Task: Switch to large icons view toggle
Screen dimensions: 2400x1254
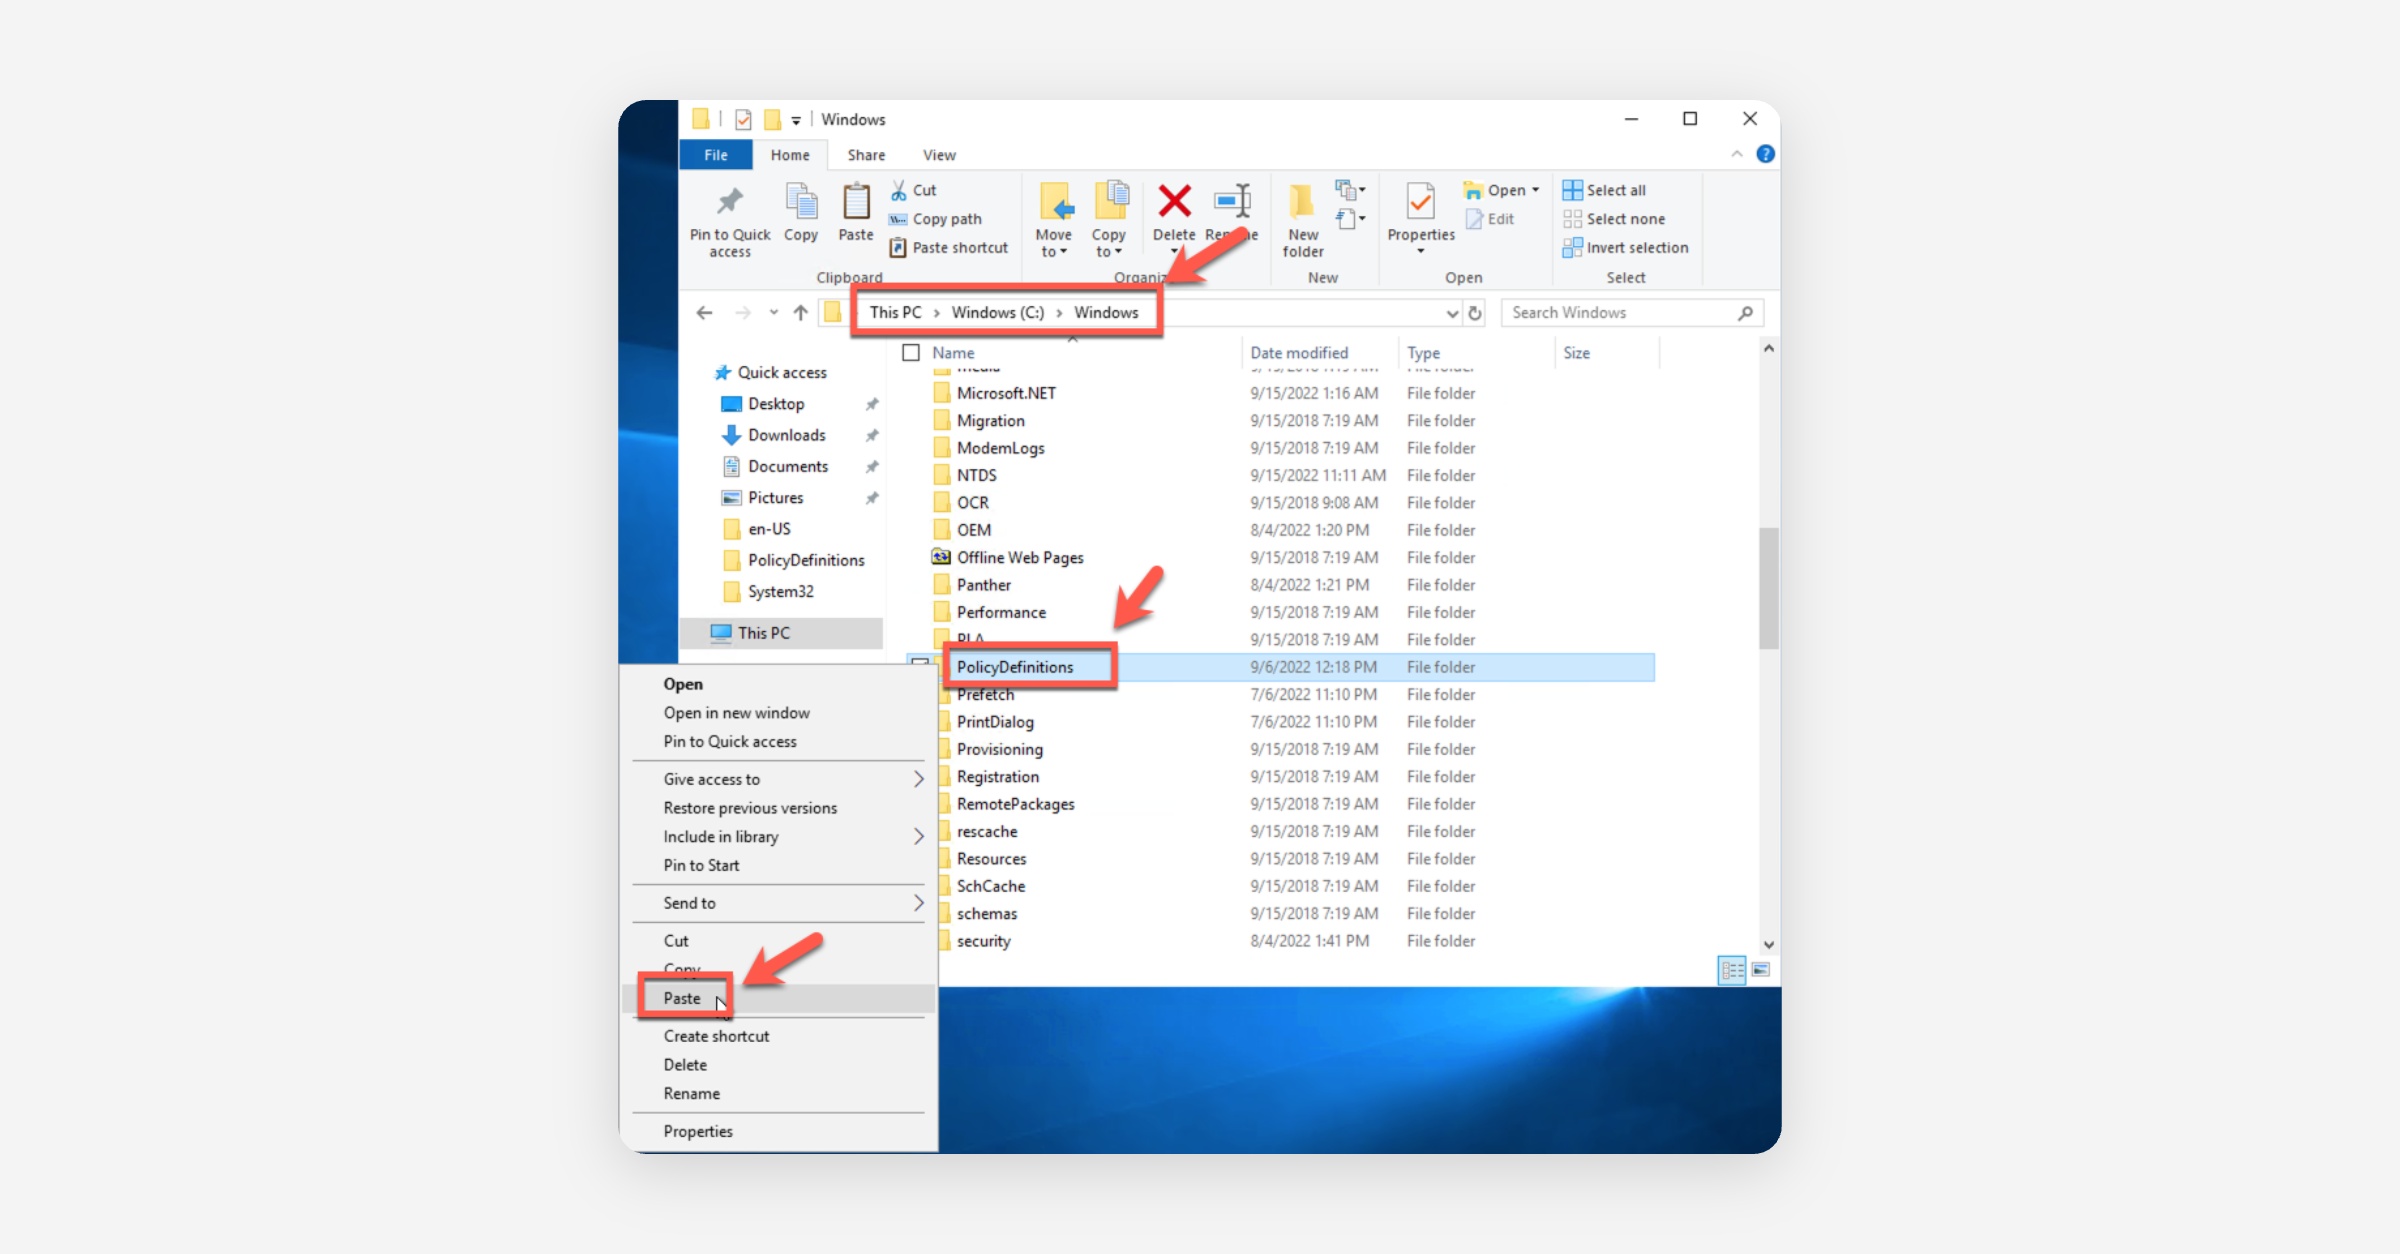Action: tap(1761, 970)
